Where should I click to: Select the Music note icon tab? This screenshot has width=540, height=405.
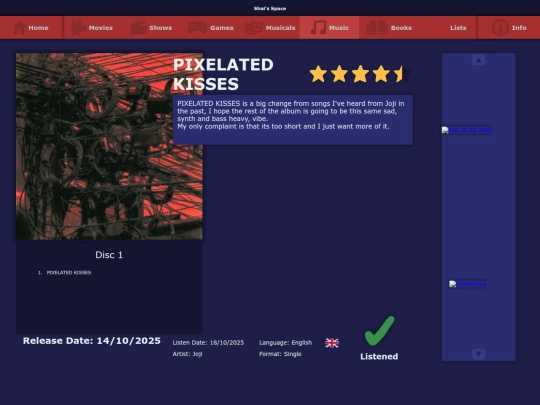tap(318, 28)
